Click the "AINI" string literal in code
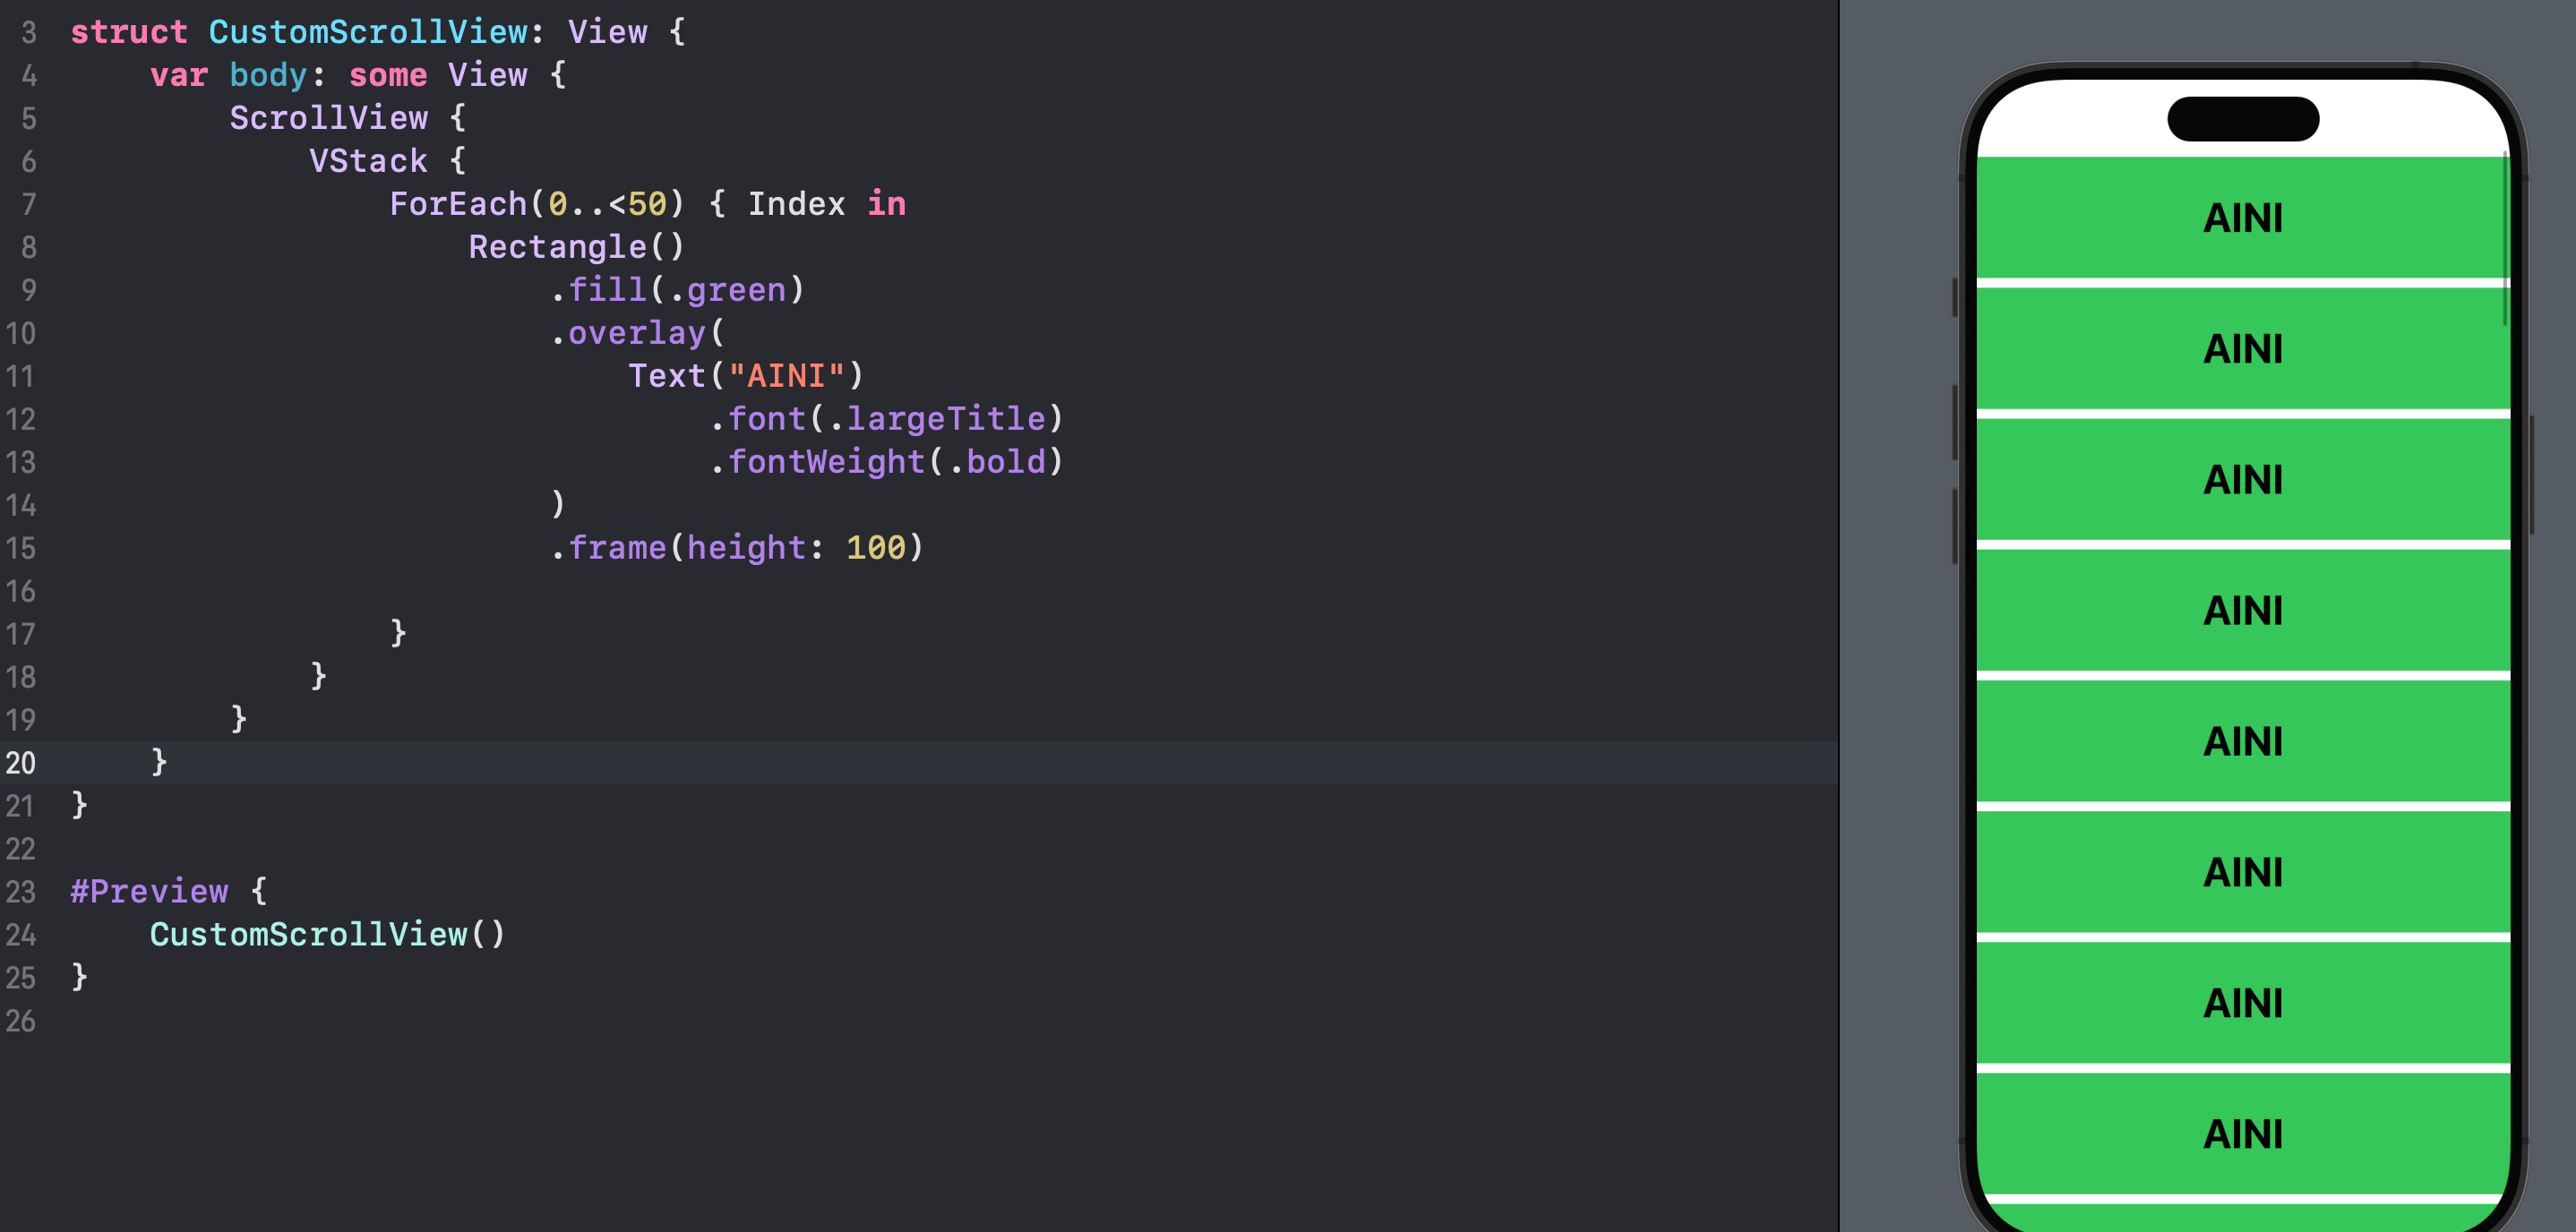Viewport: 2576px width, 1232px height. (787, 376)
